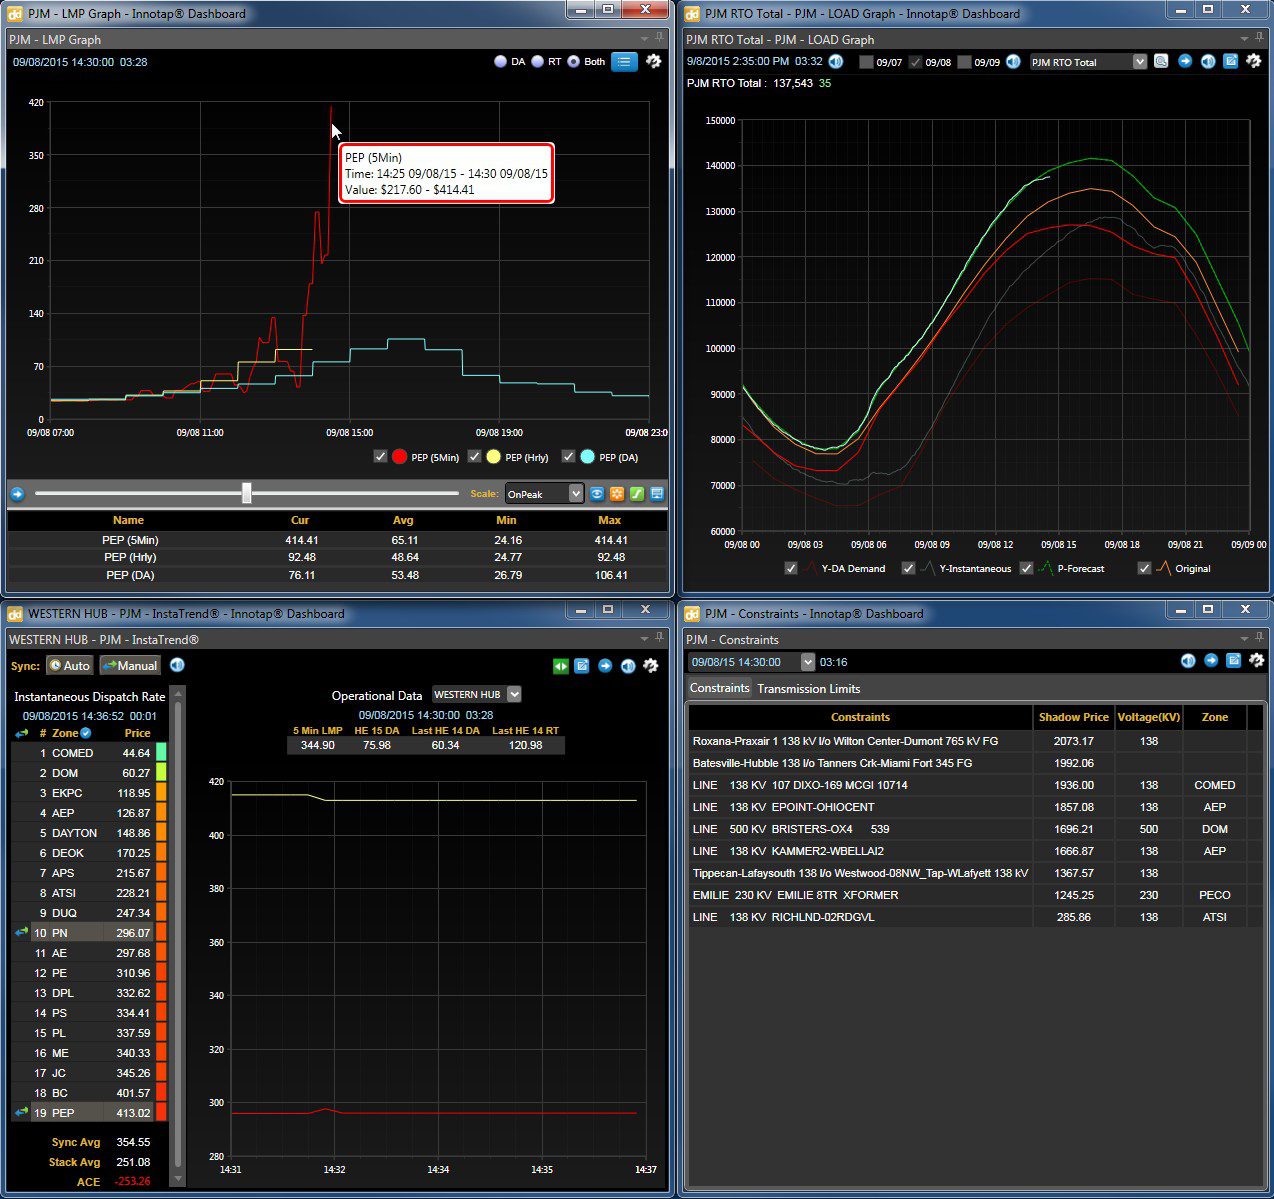The height and width of the screenshot is (1199, 1274).
Task: Click blue arrow icon in InstaTrend toolbar
Action: pos(605,666)
